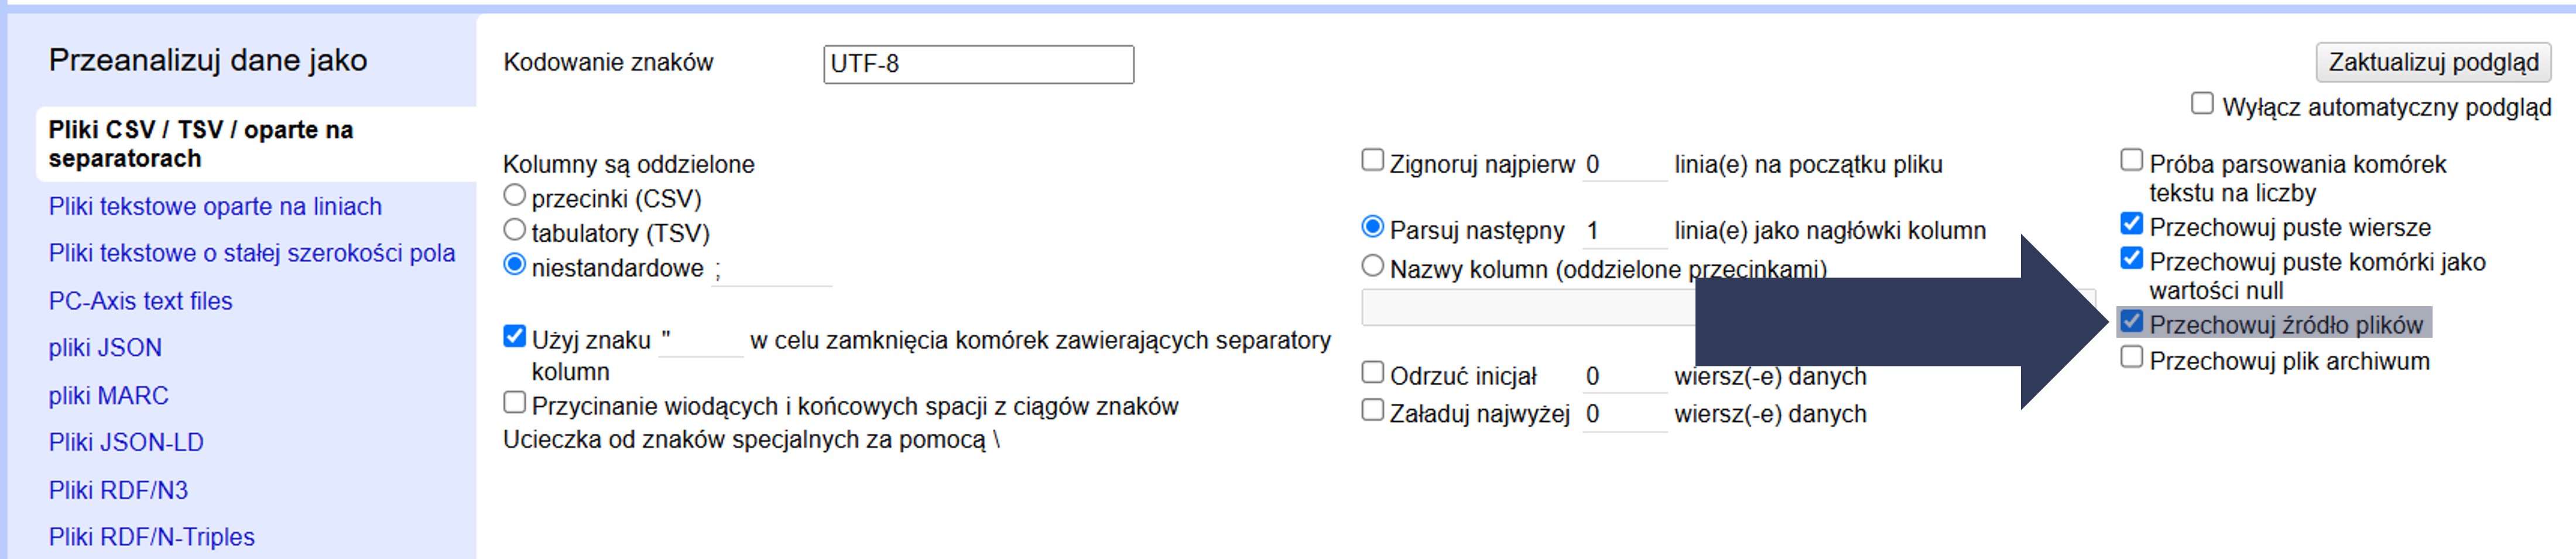Uncheck Przechowuj puste wiersze
Screen dimensions: 2576x559
pyautogui.click(x=2131, y=224)
